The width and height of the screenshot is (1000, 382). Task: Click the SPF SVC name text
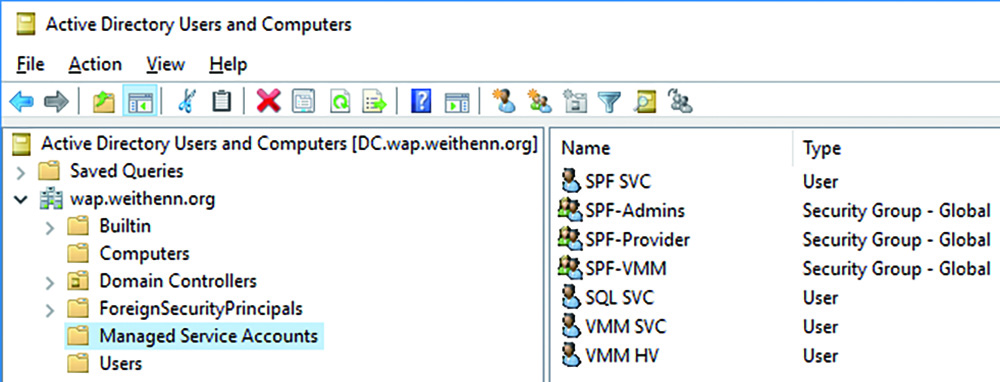618,182
